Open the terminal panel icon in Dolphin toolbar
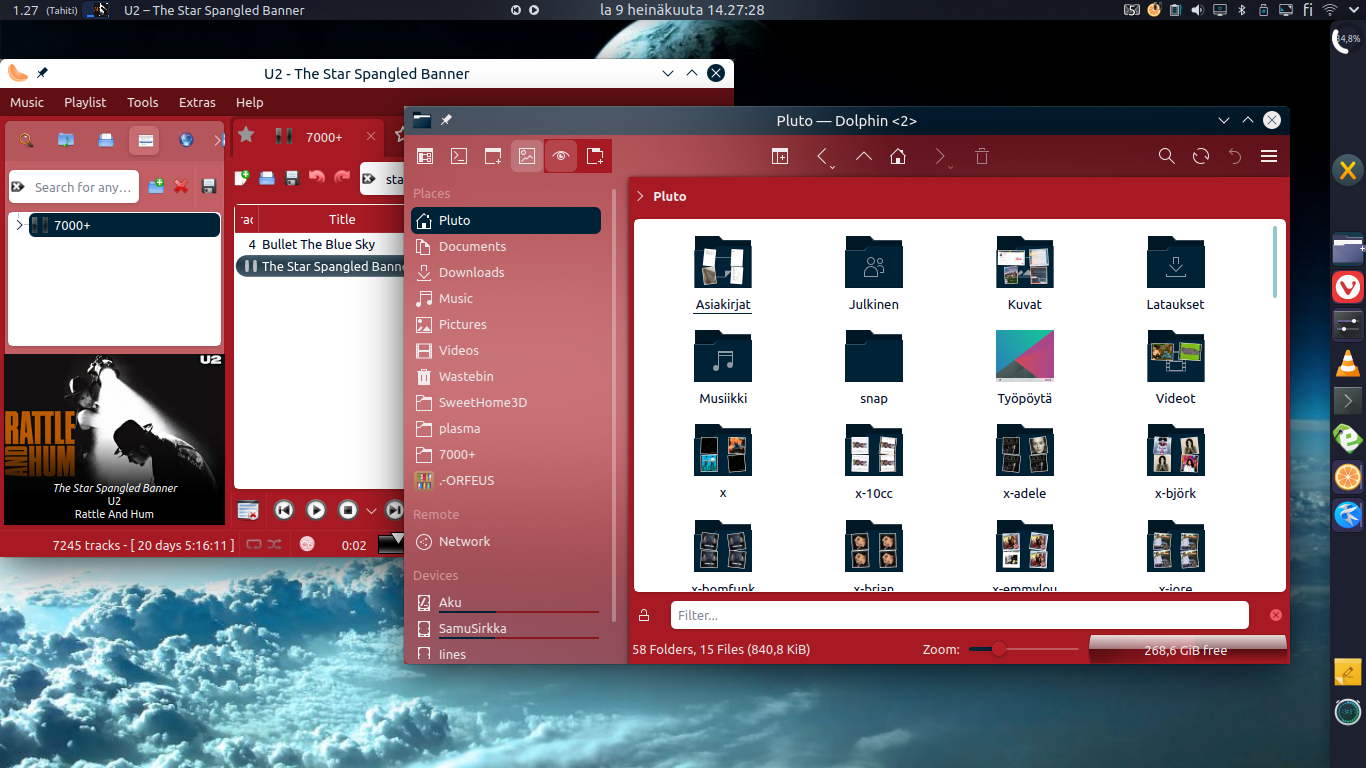This screenshot has height=768, width=1366. pyautogui.click(x=459, y=156)
